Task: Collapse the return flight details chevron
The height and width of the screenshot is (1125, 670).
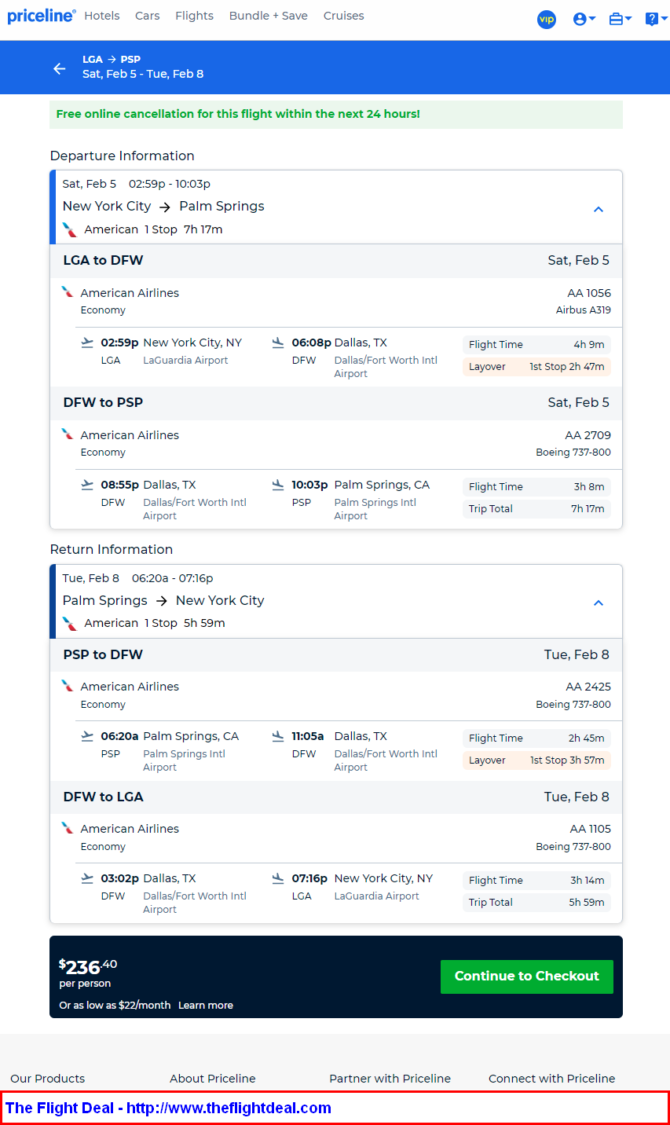Action: coord(598,603)
